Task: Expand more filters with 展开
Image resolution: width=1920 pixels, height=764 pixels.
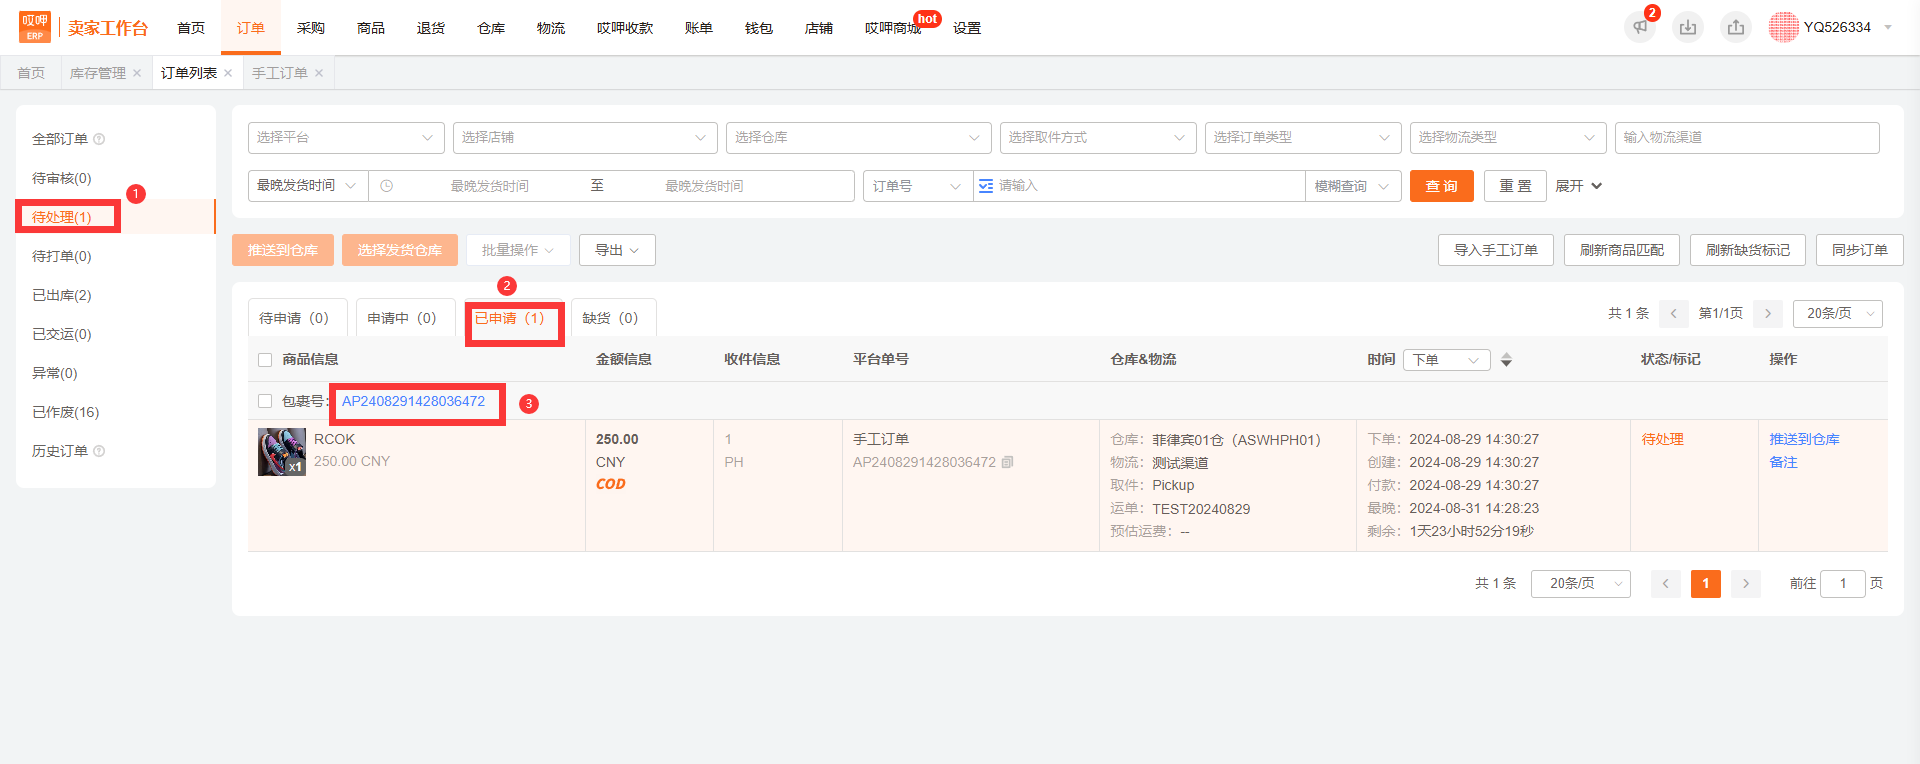Action: click(1578, 186)
